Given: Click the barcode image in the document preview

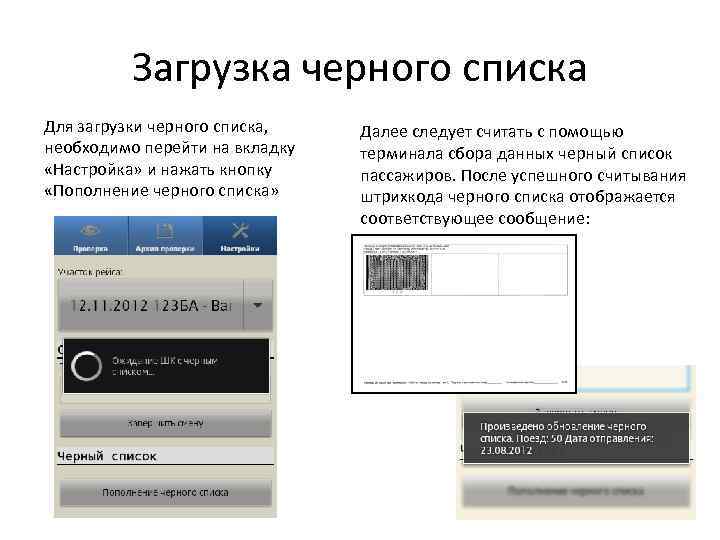Looking at the screenshot, I should [397, 272].
